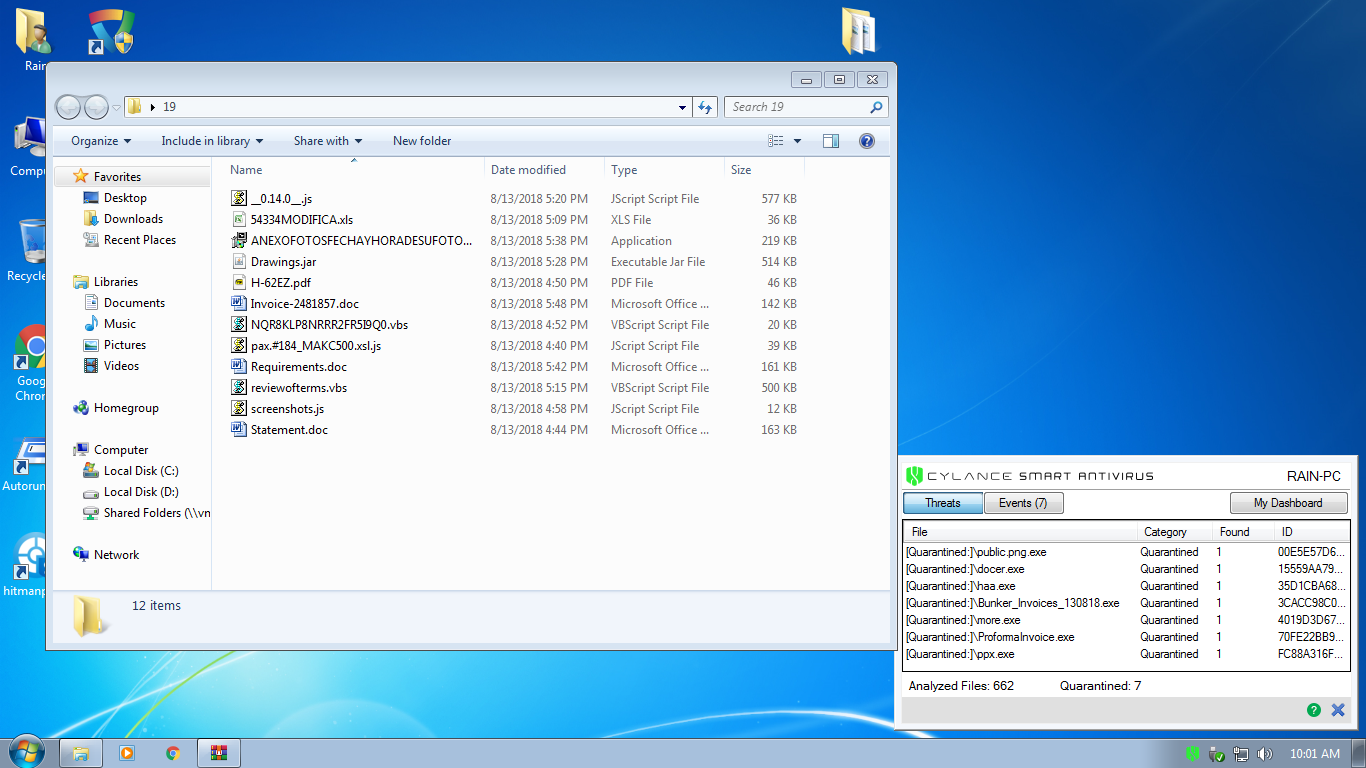Open the Organize dropdown menu

[101, 141]
